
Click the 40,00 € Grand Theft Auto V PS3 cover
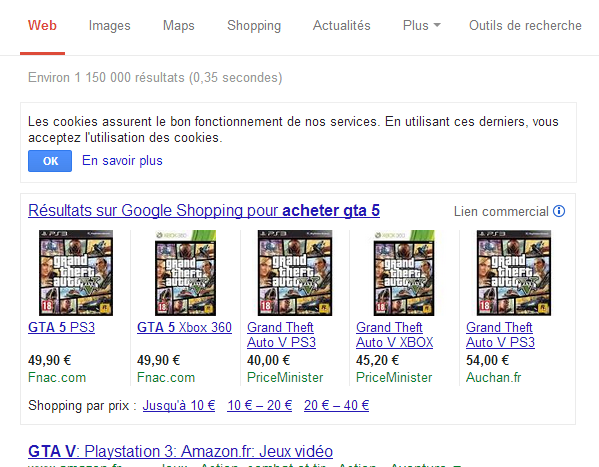click(x=295, y=273)
